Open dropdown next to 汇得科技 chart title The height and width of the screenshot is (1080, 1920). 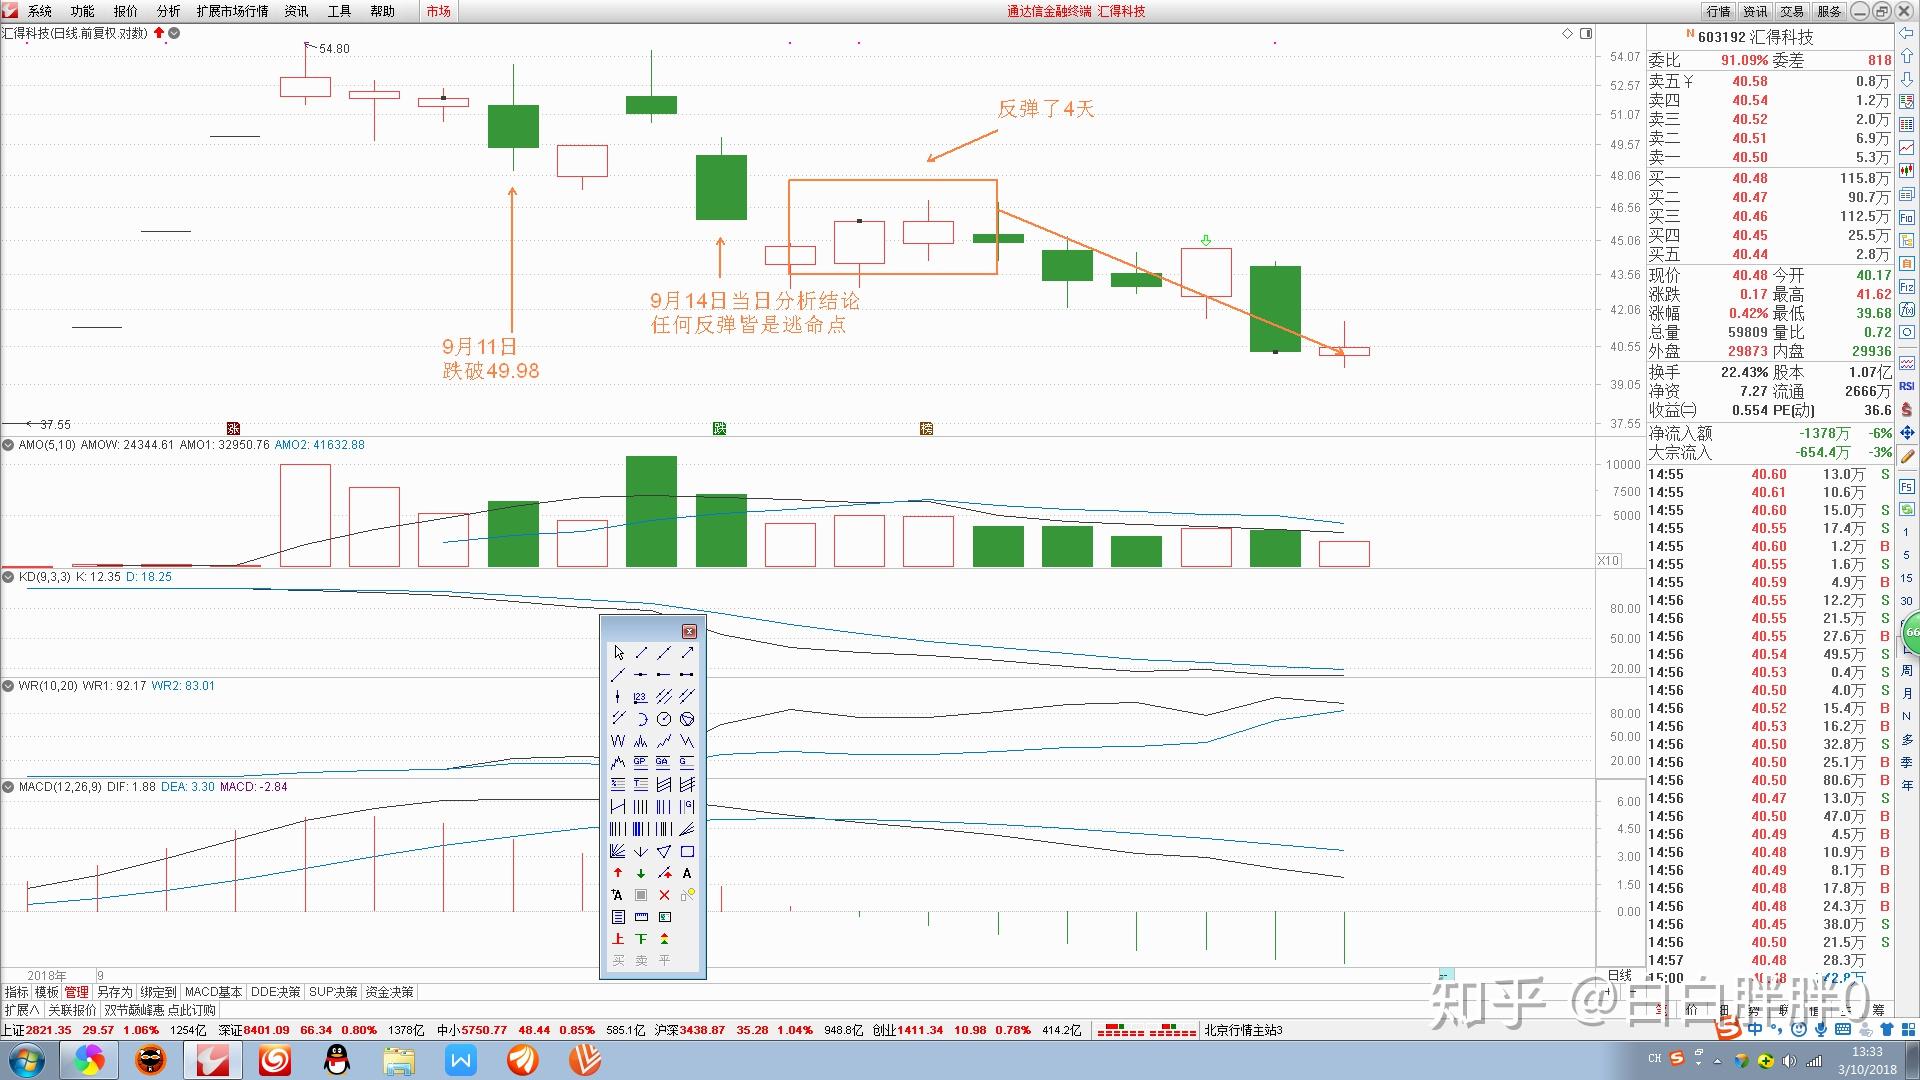tap(174, 33)
